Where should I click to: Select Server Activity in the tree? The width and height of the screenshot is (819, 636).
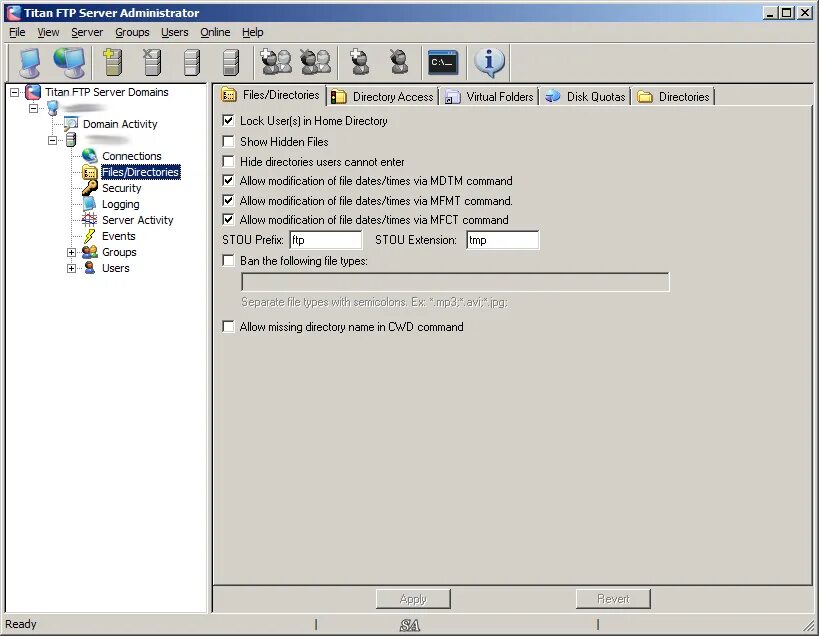click(137, 220)
